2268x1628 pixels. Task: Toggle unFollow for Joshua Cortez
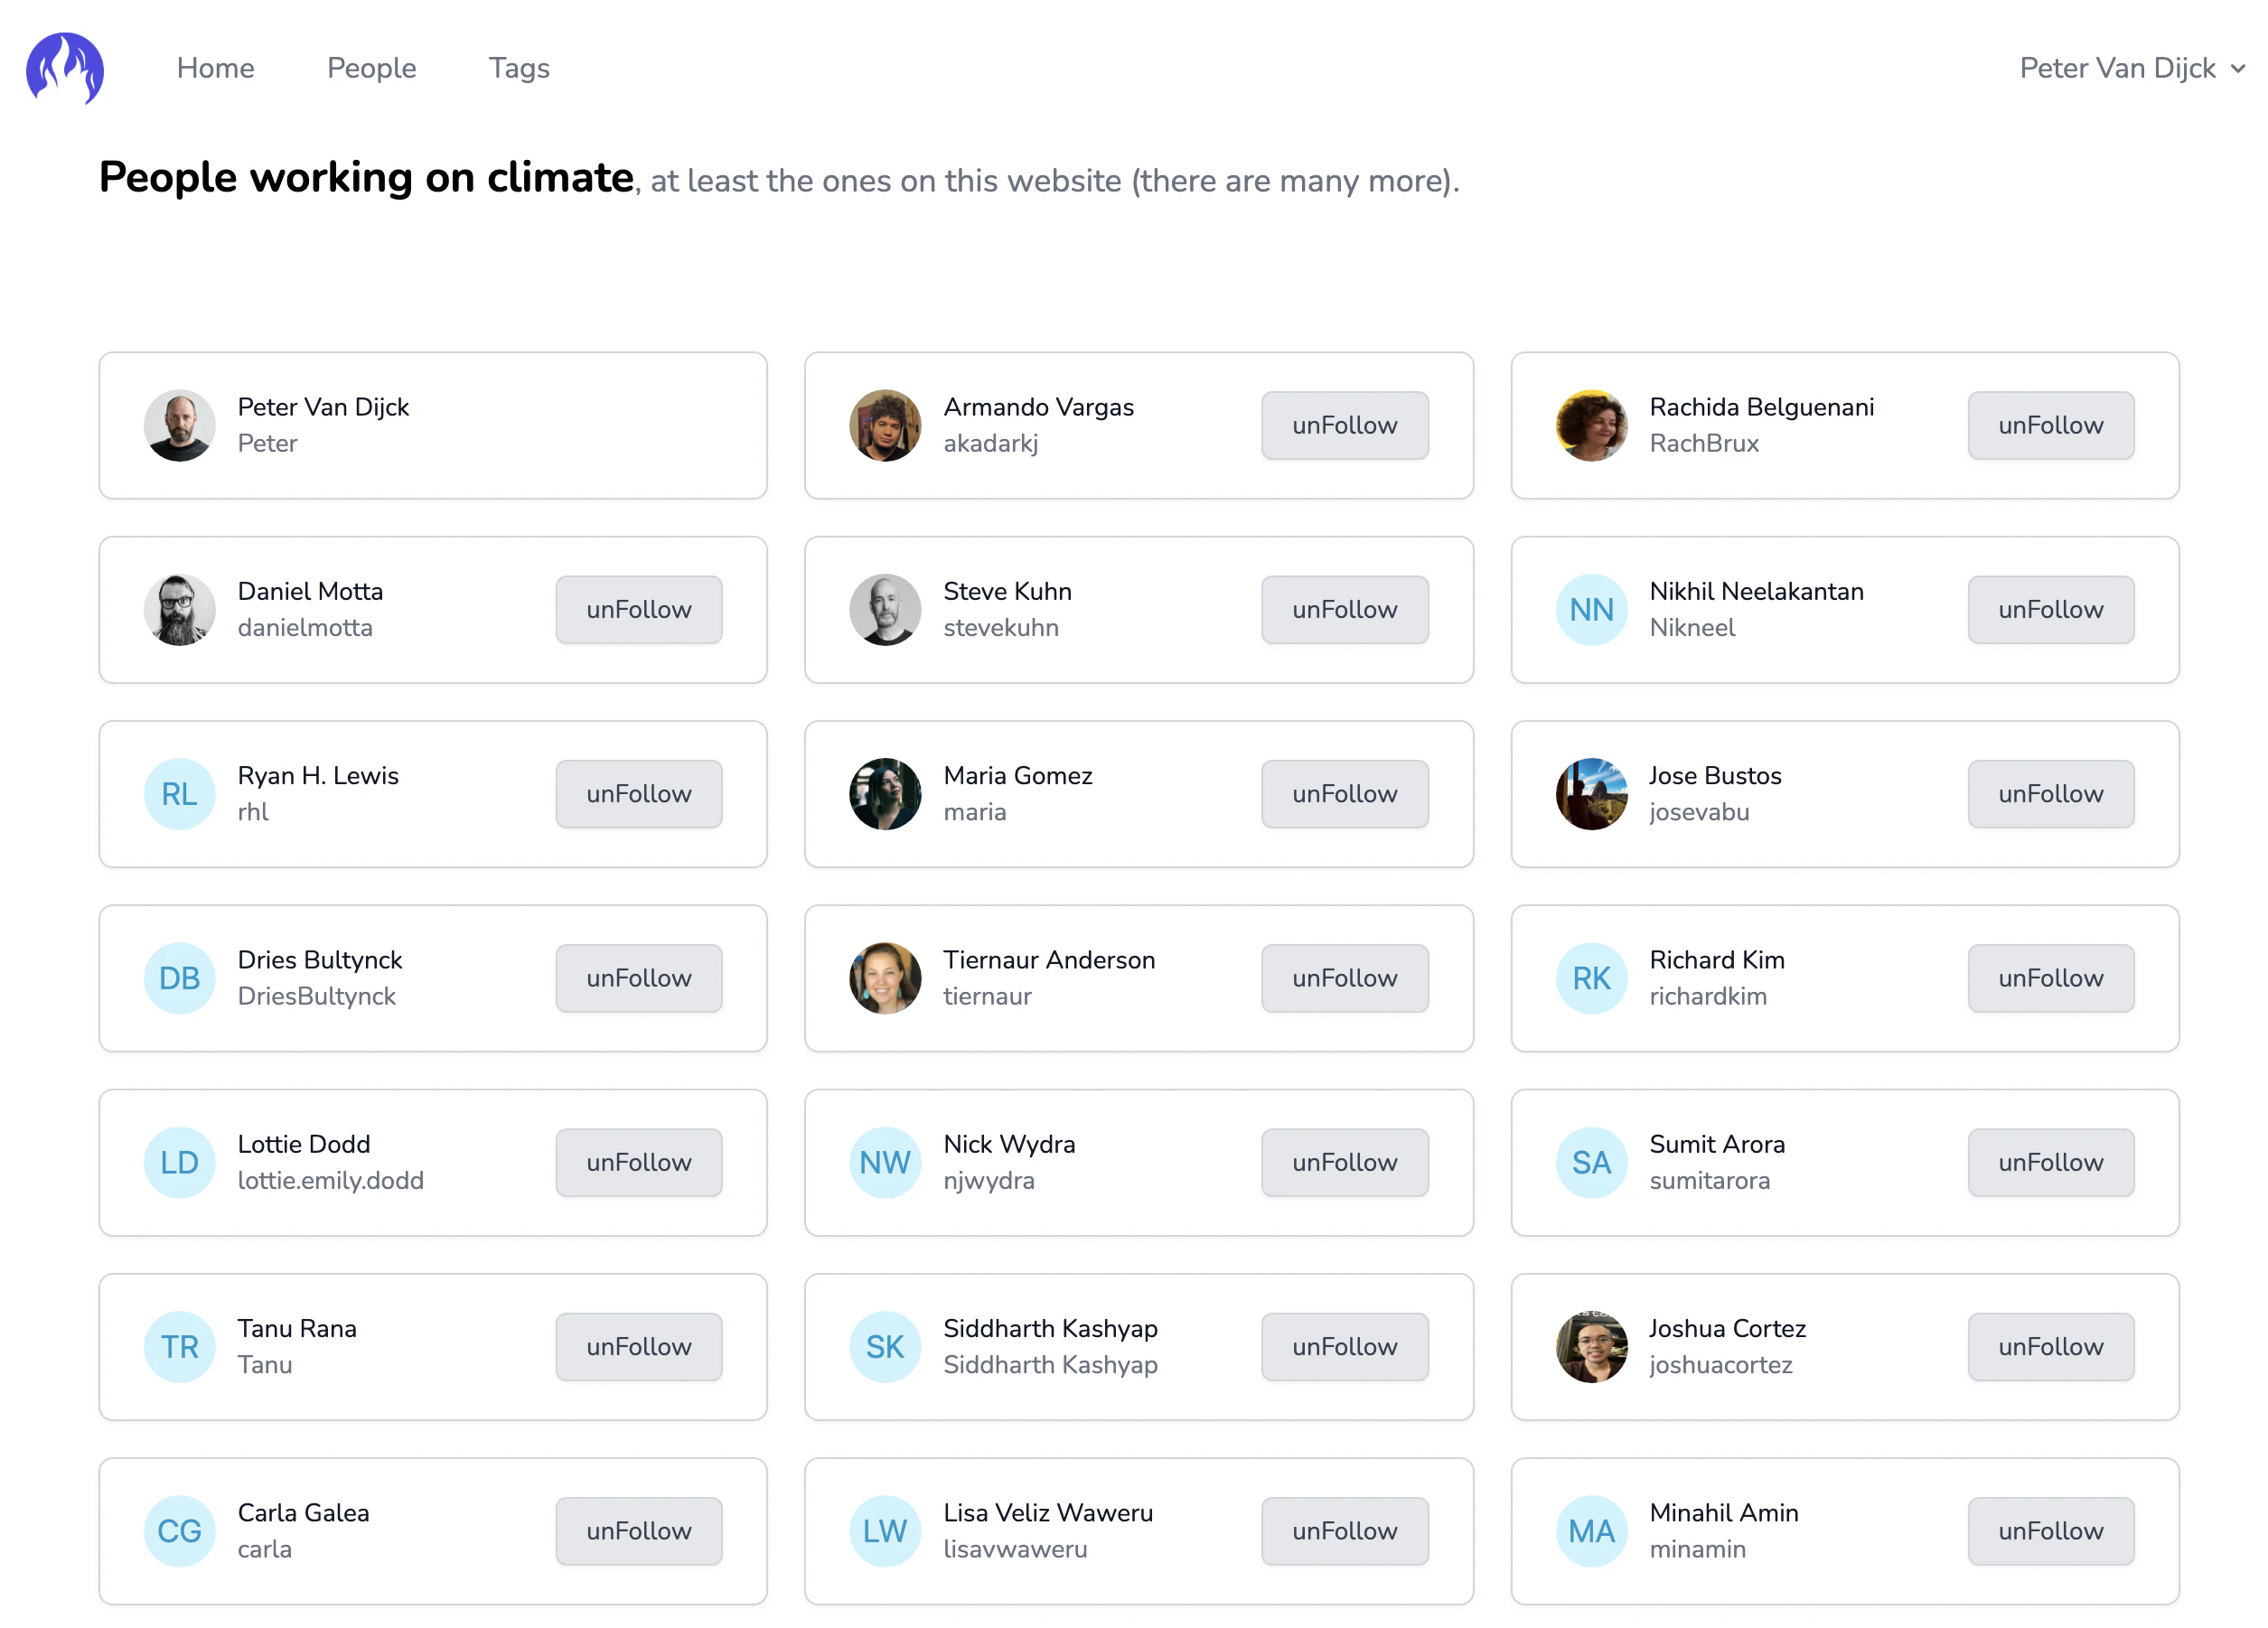pos(2049,1346)
